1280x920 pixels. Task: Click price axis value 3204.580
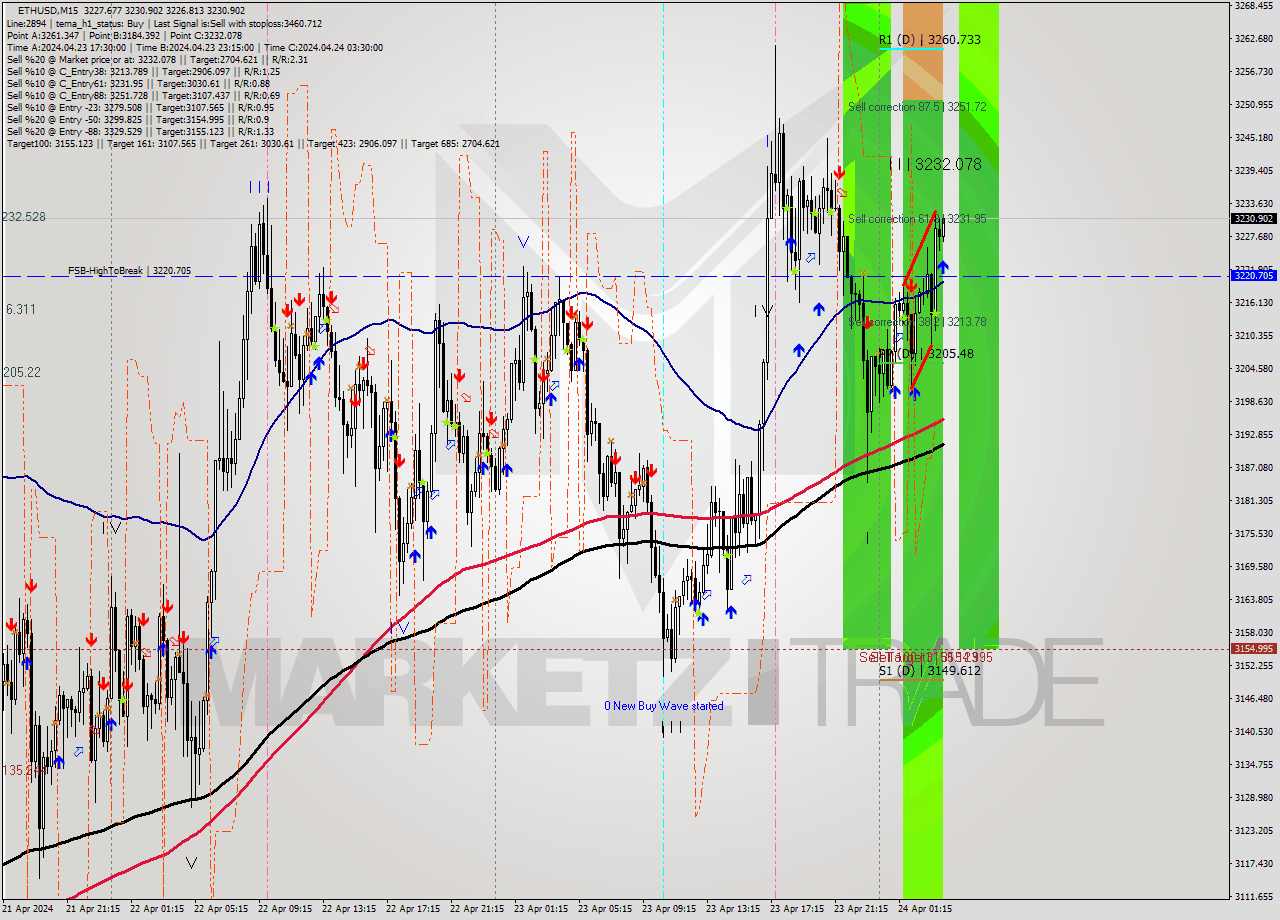pos(1253,368)
